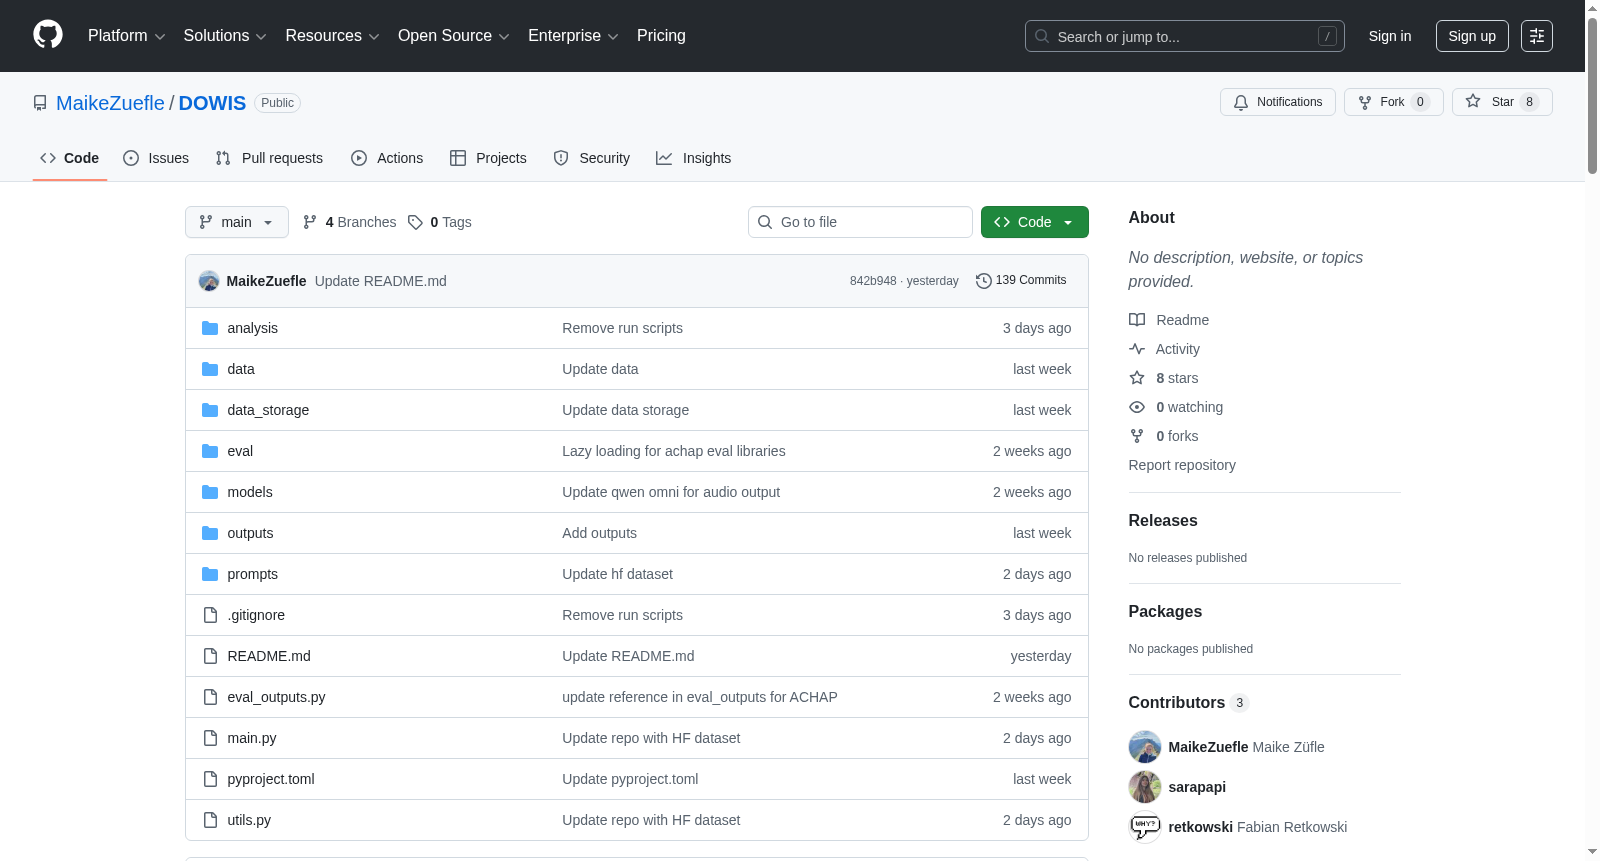Open the 4 Branches link
The image size is (1600, 861).
tap(350, 222)
